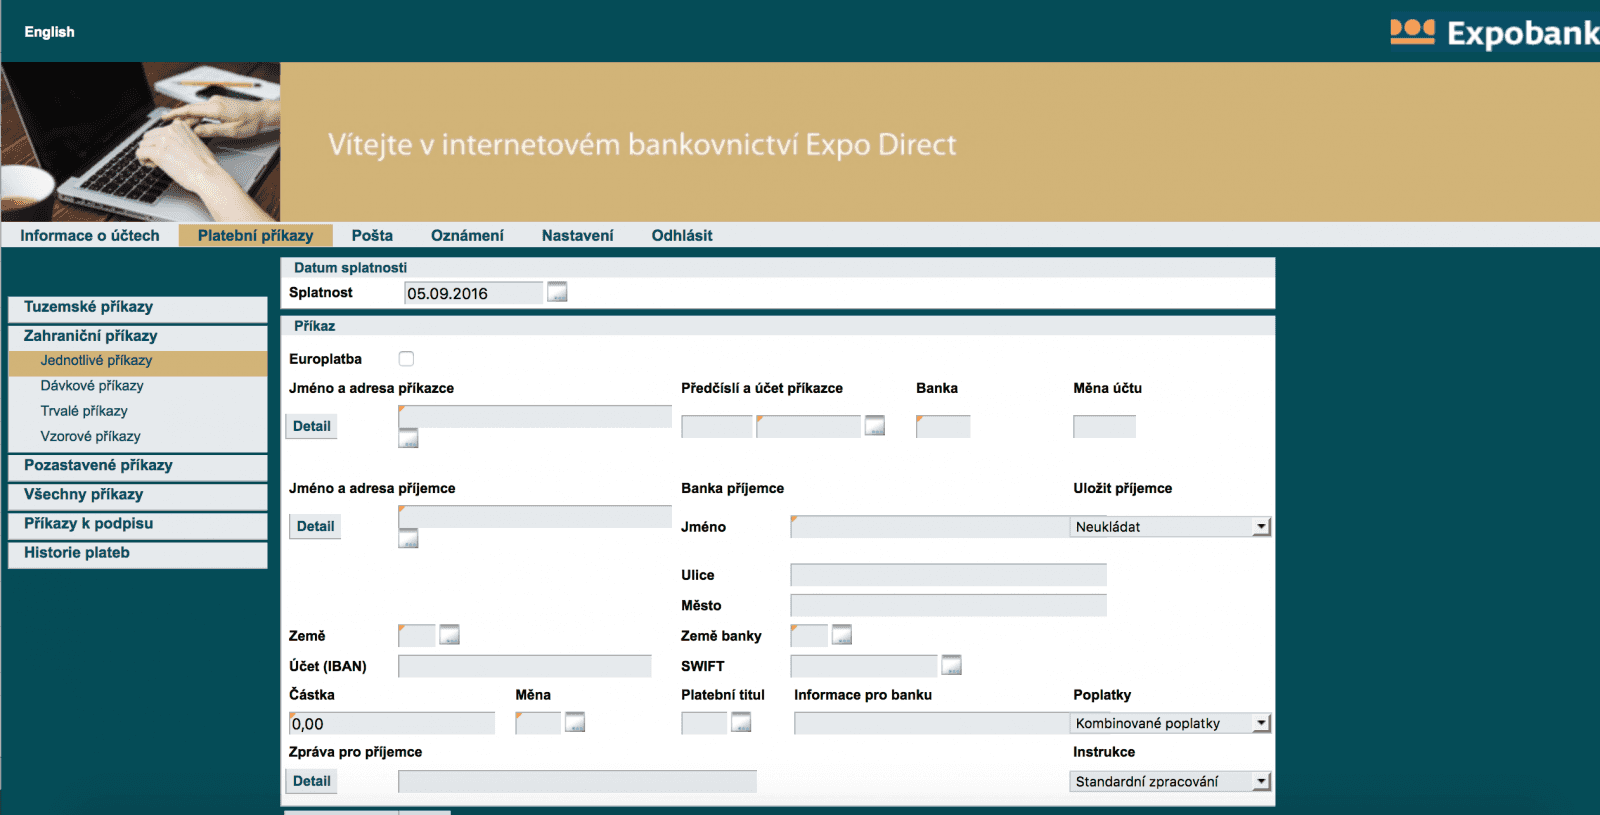1600x815 pixels.
Task: Open lookup icon below recipient name field
Action: coord(408,539)
